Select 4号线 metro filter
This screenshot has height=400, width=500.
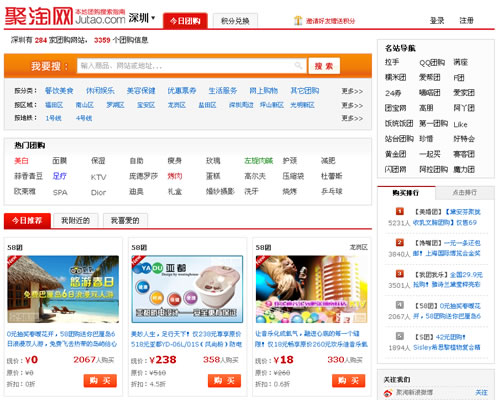(84, 118)
